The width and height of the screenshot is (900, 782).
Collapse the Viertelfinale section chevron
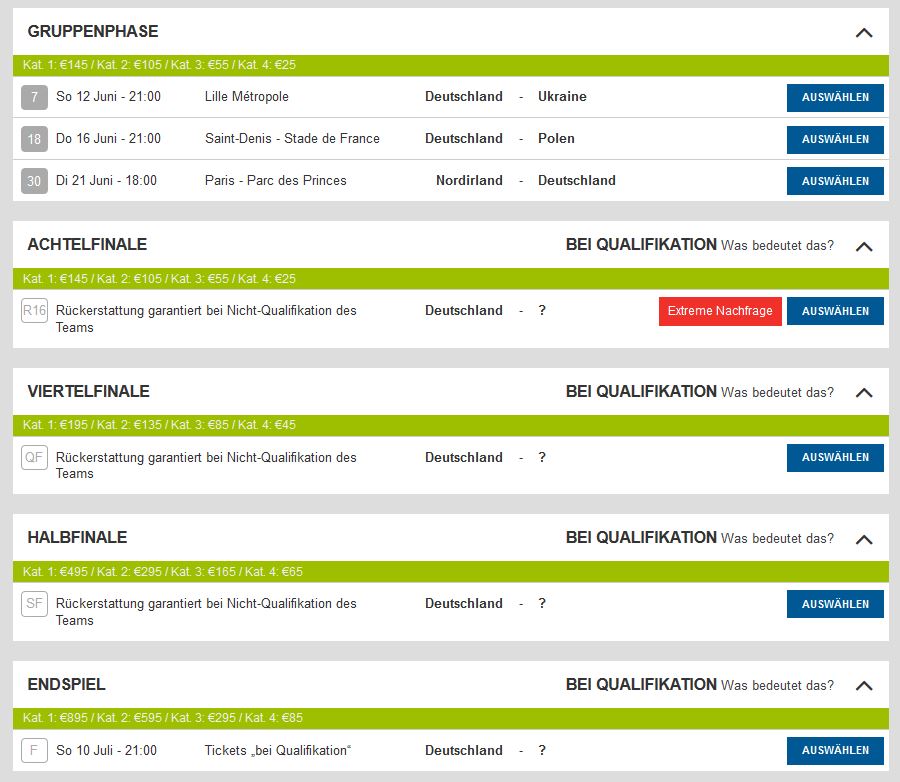(864, 393)
